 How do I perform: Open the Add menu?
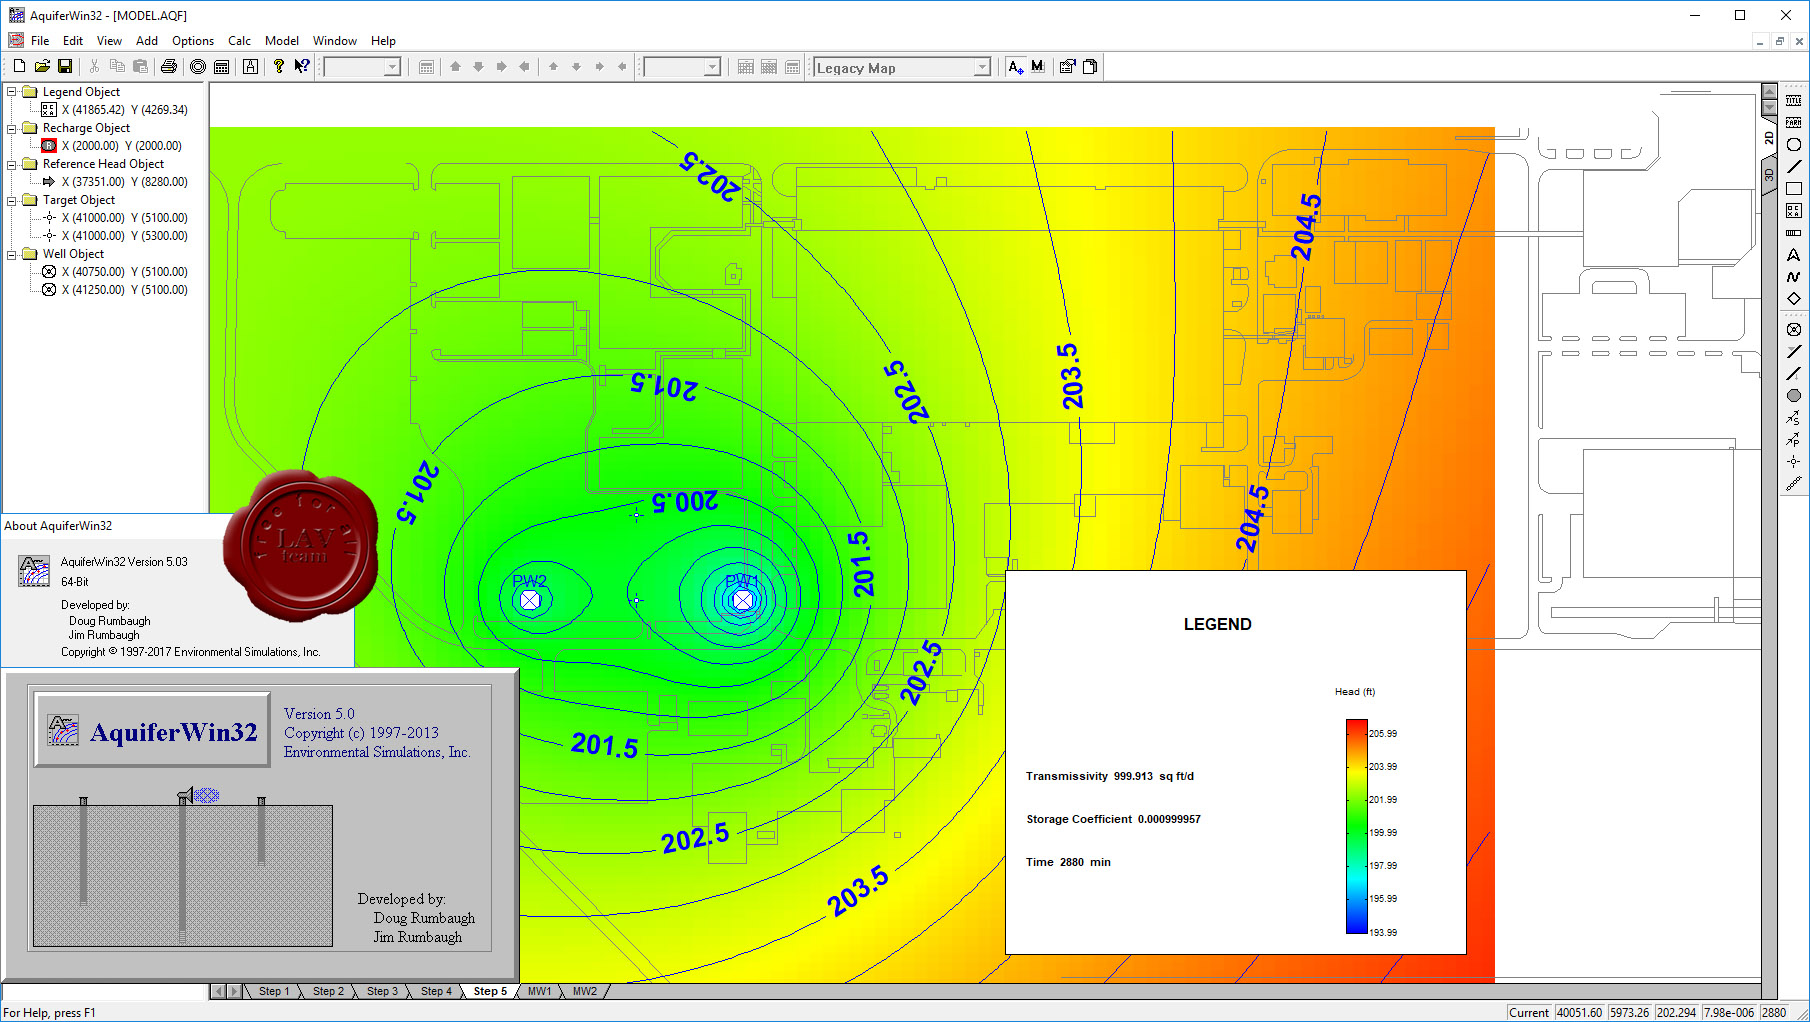pyautogui.click(x=147, y=41)
